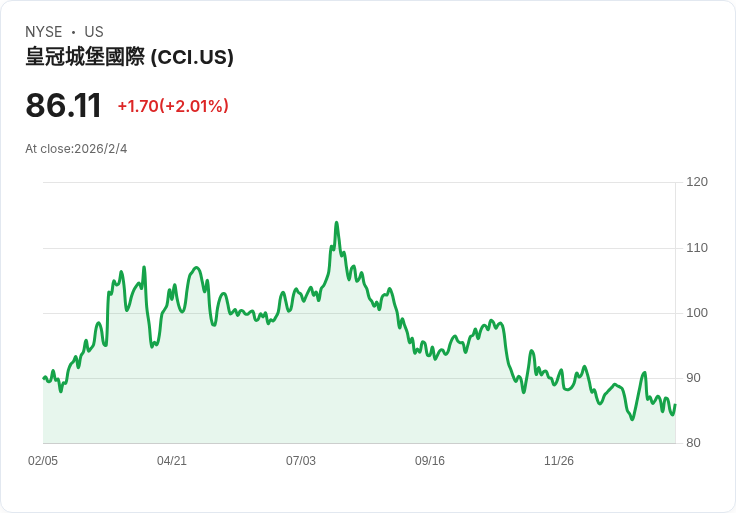736x513 pixels.
Task: Click the +1.70(+2.01%) price change text
Action: (172, 106)
